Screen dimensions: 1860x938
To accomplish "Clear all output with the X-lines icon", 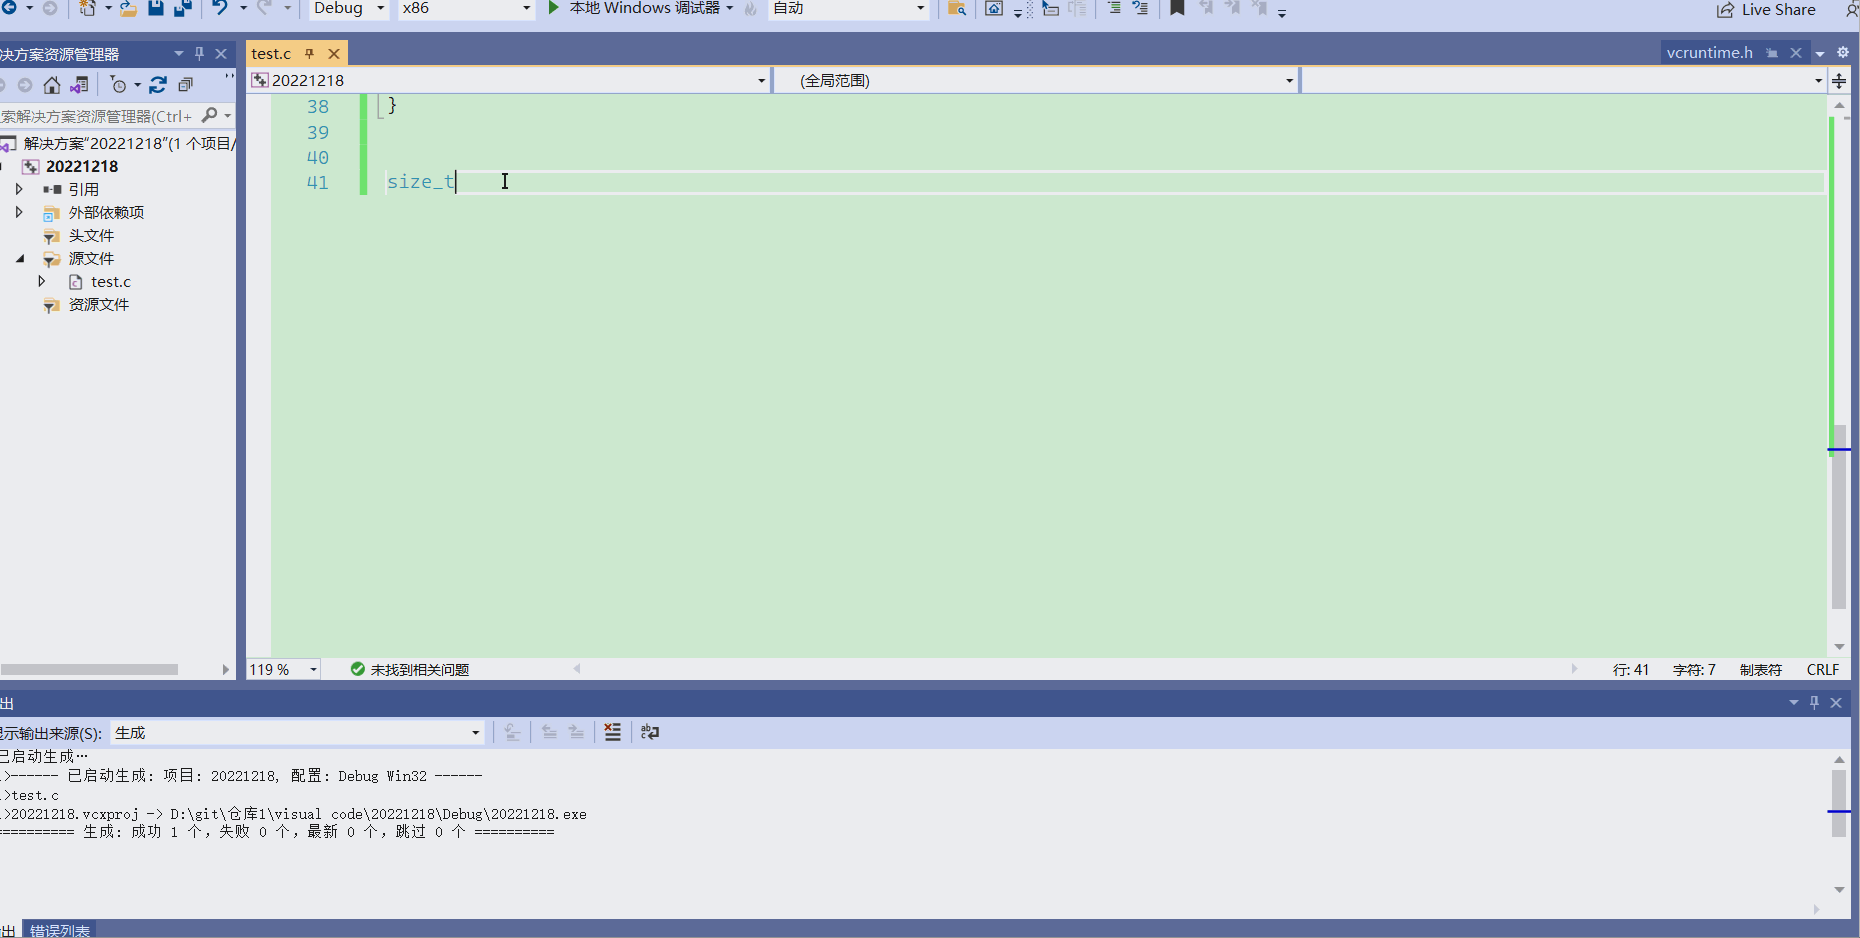I will [613, 732].
